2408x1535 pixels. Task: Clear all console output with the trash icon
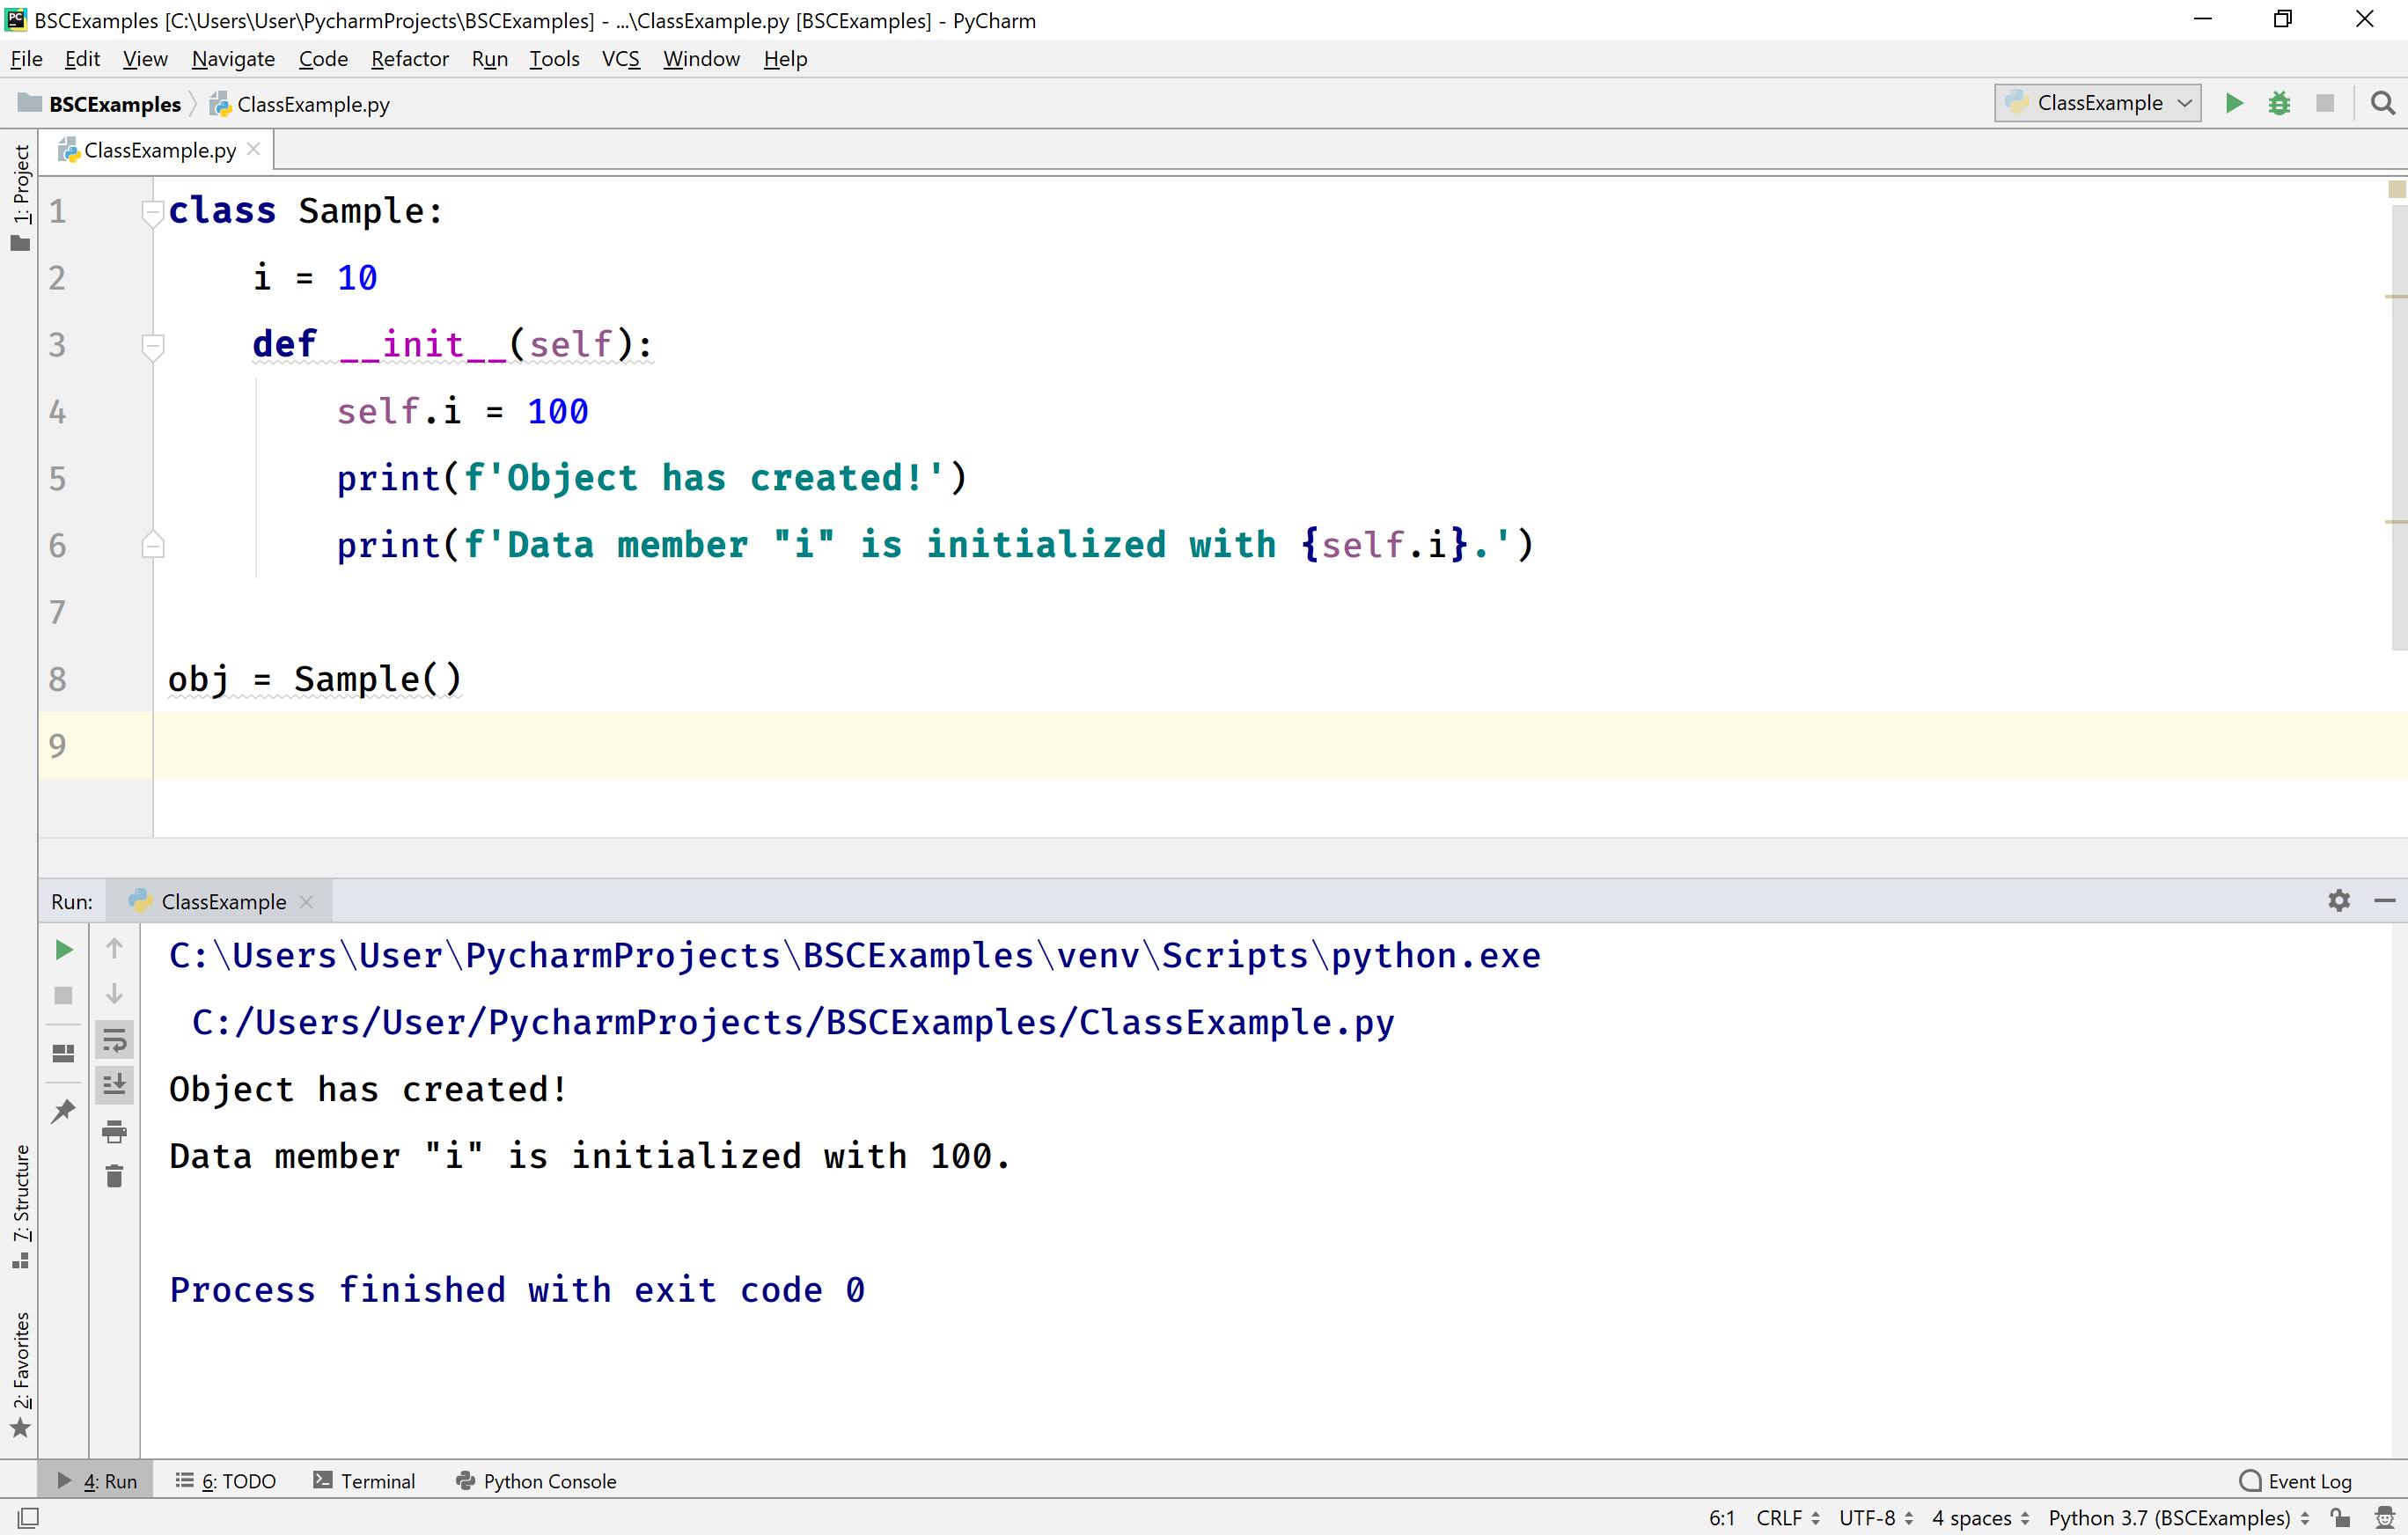pyautogui.click(x=114, y=1176)
